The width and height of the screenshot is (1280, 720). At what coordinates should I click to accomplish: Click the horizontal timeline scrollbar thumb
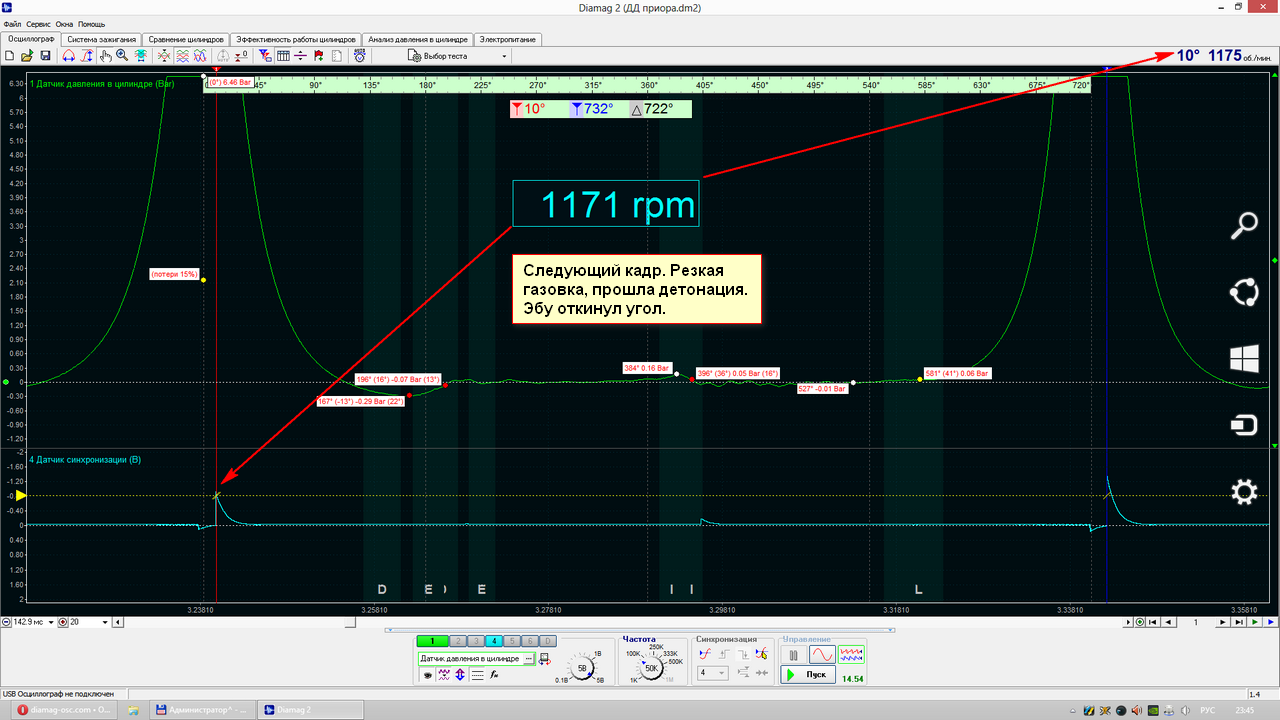point(349,622)
